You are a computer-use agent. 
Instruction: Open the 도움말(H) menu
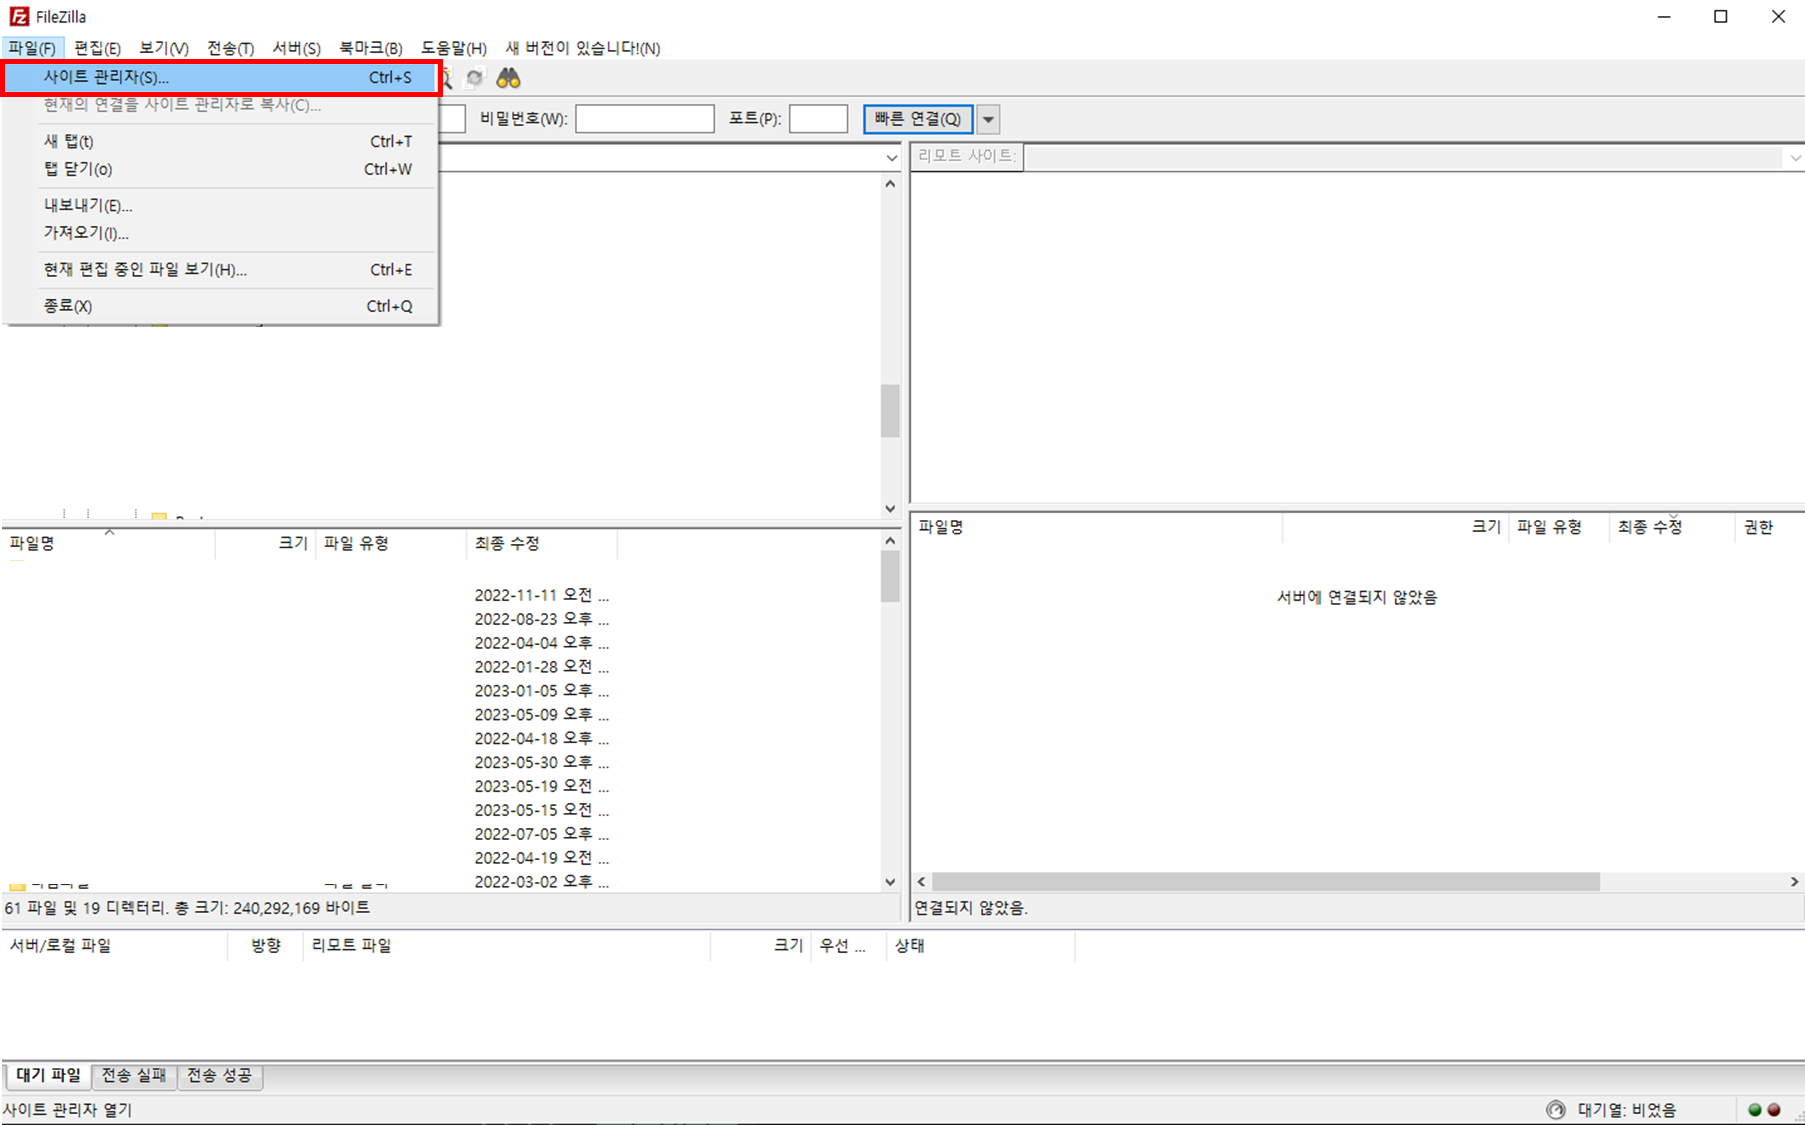(x=453, y=48)
